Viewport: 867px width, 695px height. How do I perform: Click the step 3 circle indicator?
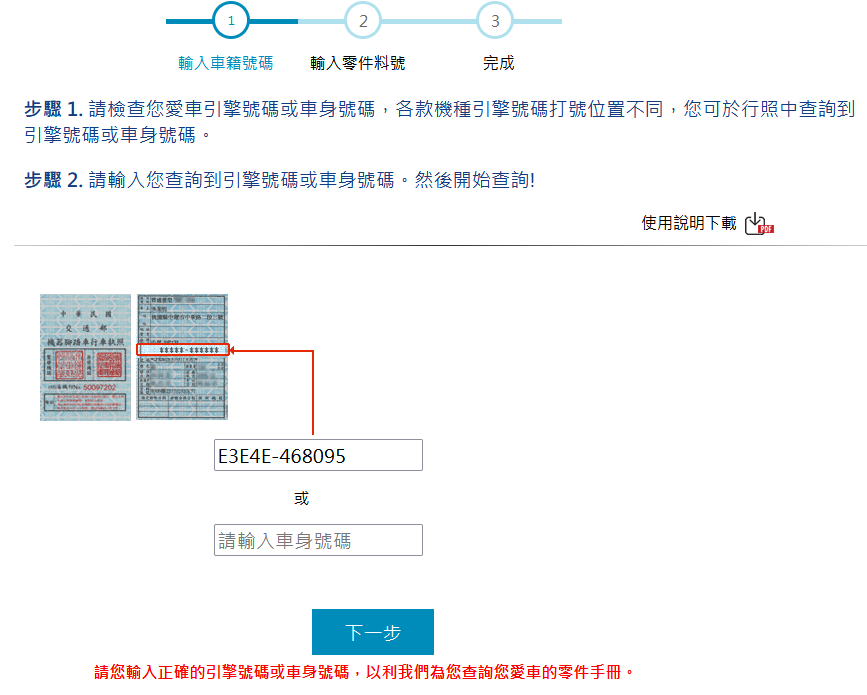point(494,20)
